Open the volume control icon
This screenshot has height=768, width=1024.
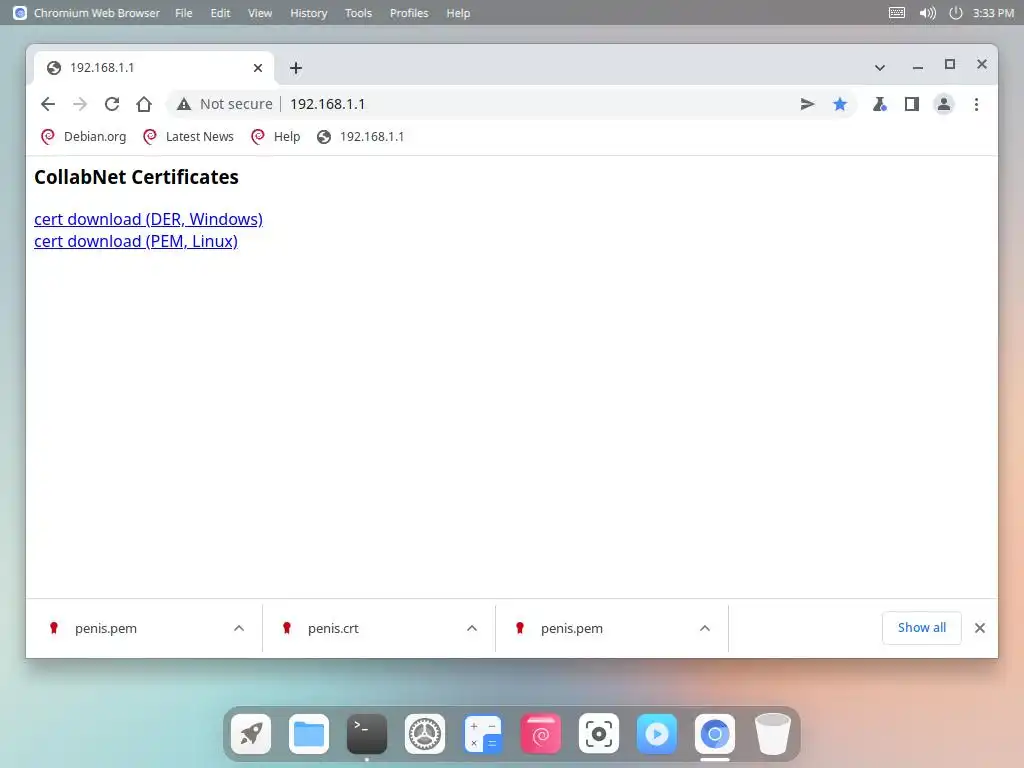pyautogui.click(x=927, y=13)
